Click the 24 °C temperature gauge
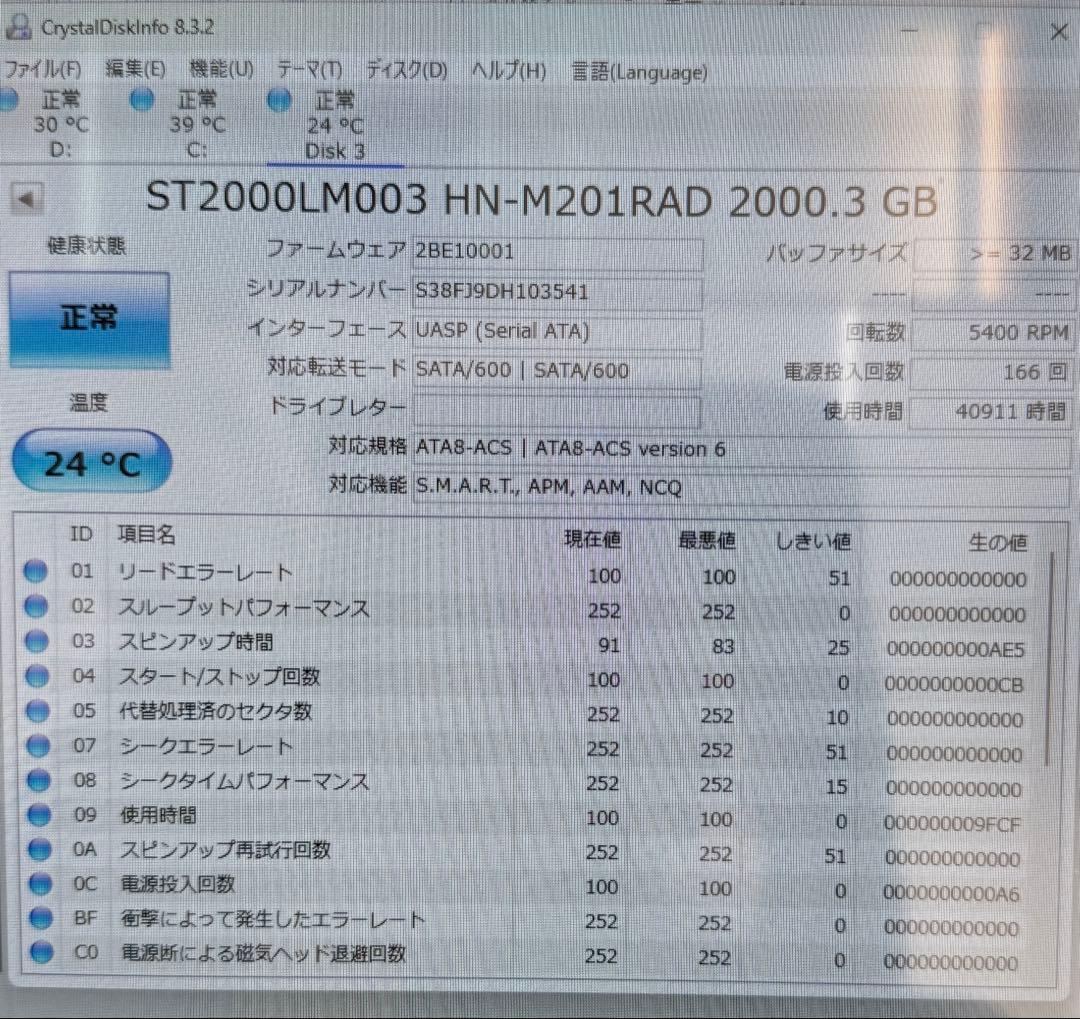Viewport: 1080px width, 1019px height. click(90, 461)
